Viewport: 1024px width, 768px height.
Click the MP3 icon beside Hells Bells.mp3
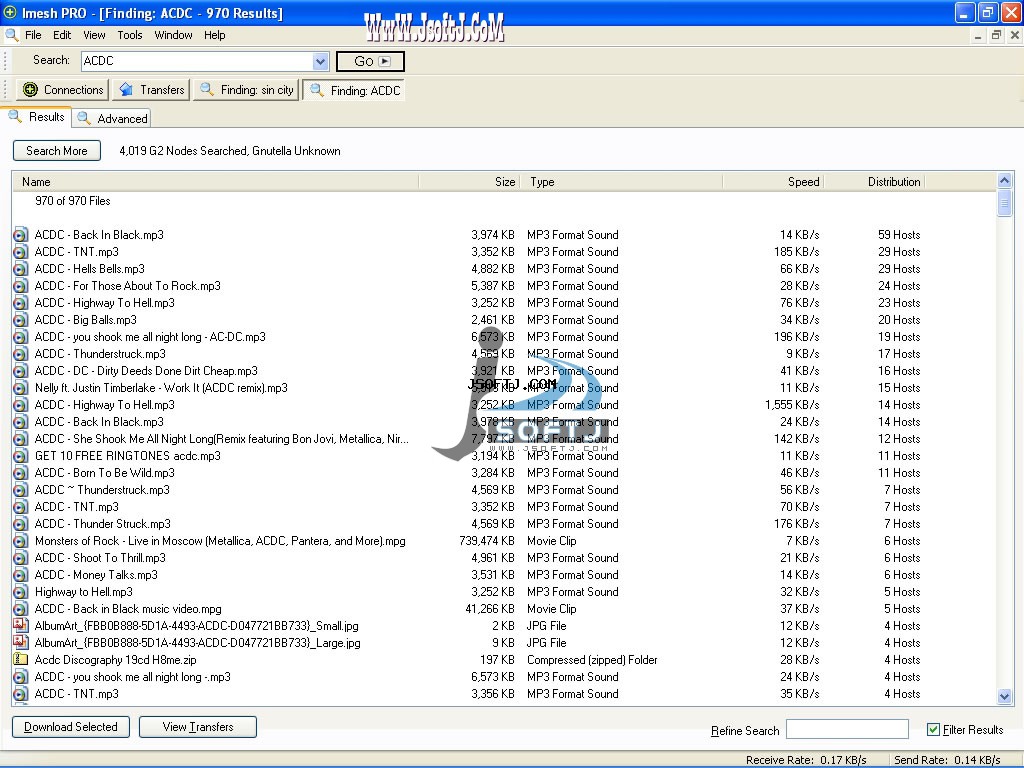coord(21,269)
